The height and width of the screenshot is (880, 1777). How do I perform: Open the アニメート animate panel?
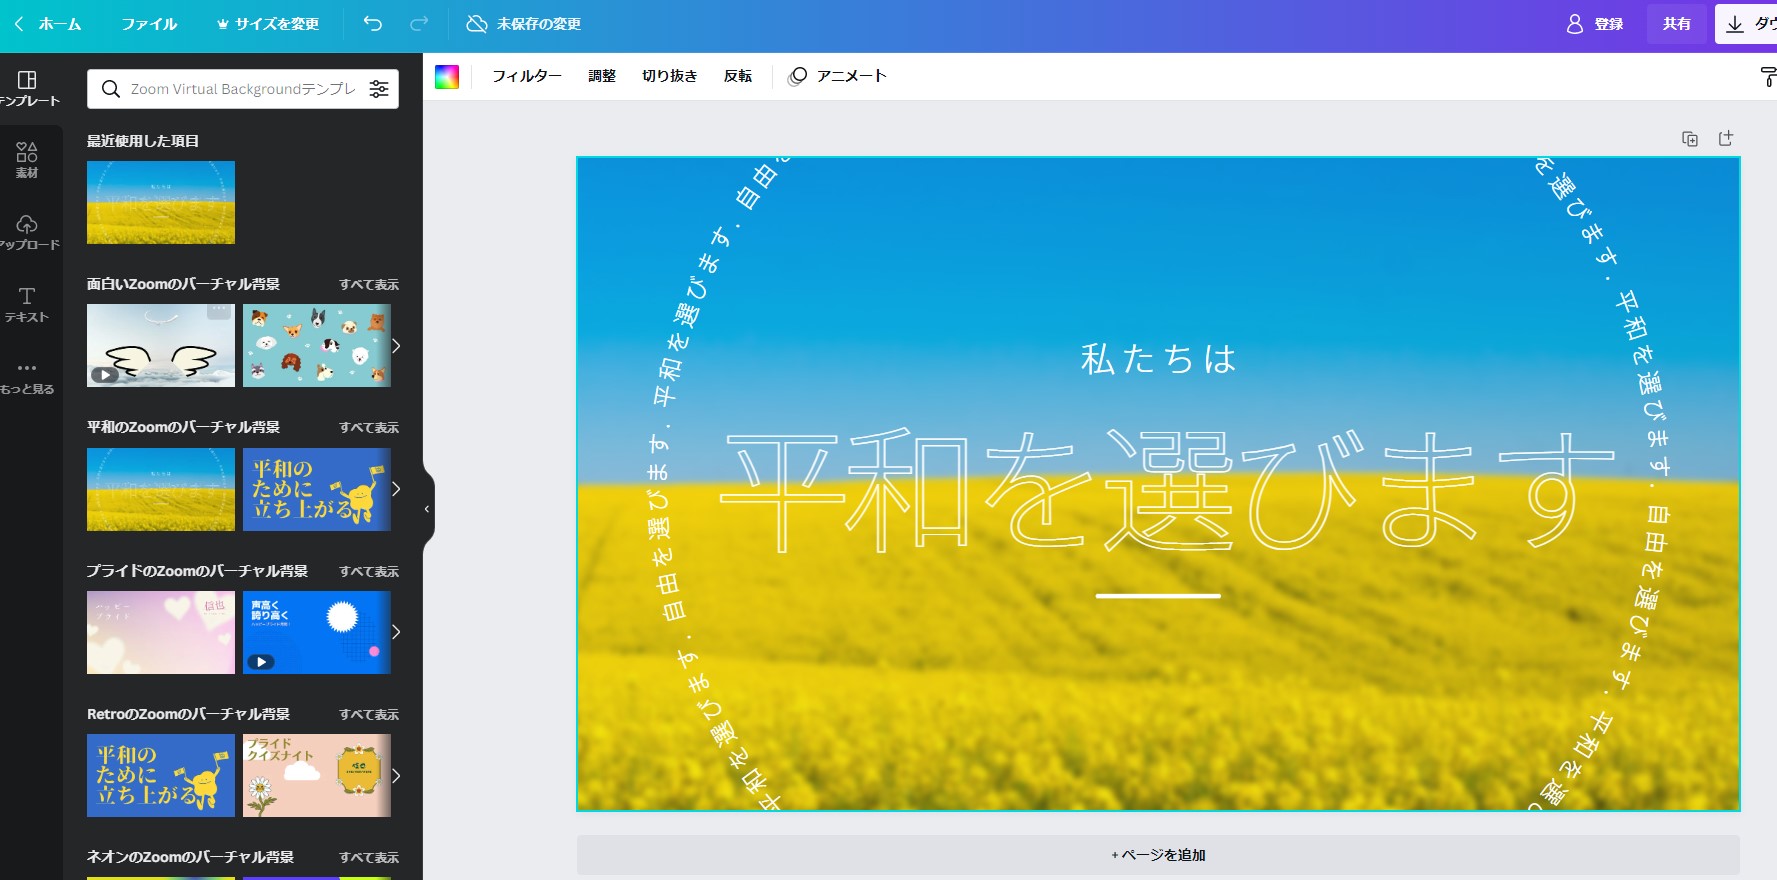coord(838,76)
